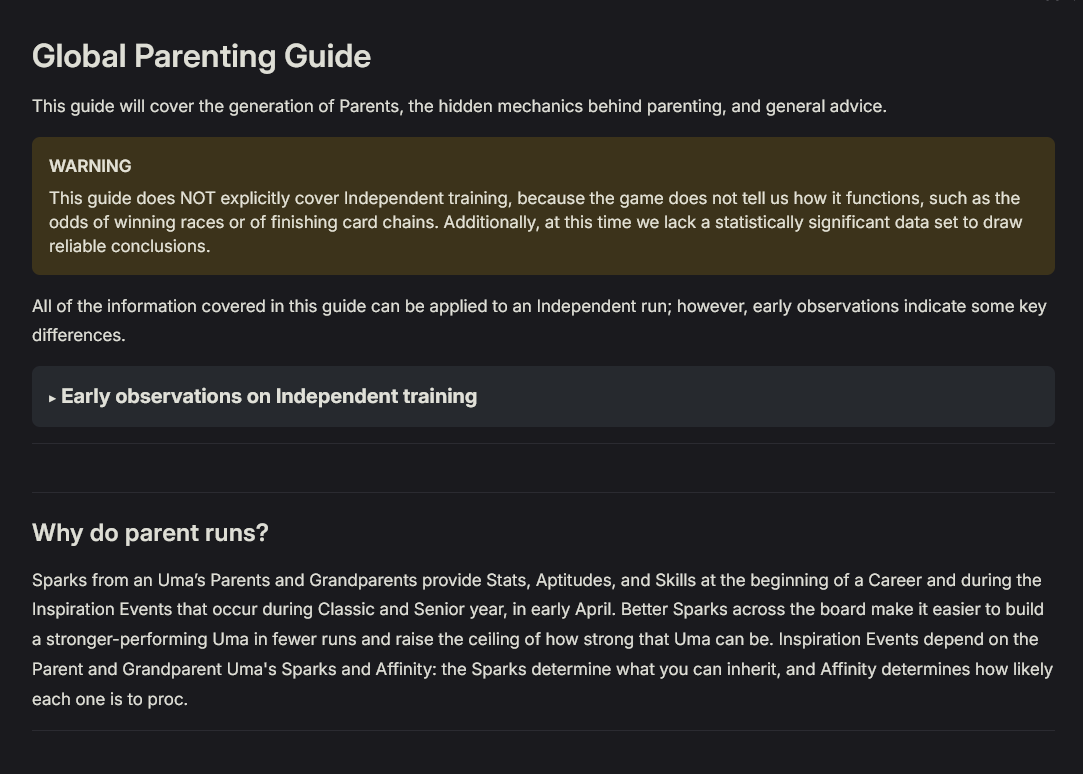Select the 'Why do parent runs?' heading
1083x774 pixels.
(150, 533)
